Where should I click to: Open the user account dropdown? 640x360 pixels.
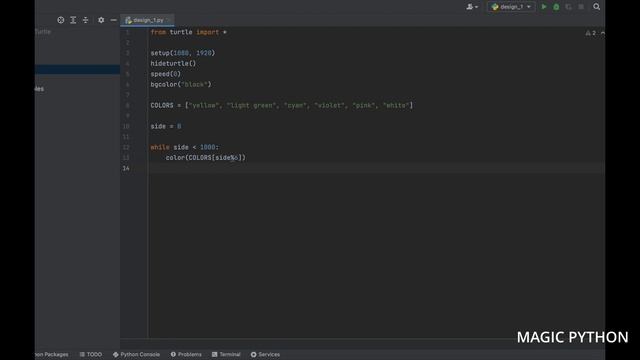pos(472,7)
